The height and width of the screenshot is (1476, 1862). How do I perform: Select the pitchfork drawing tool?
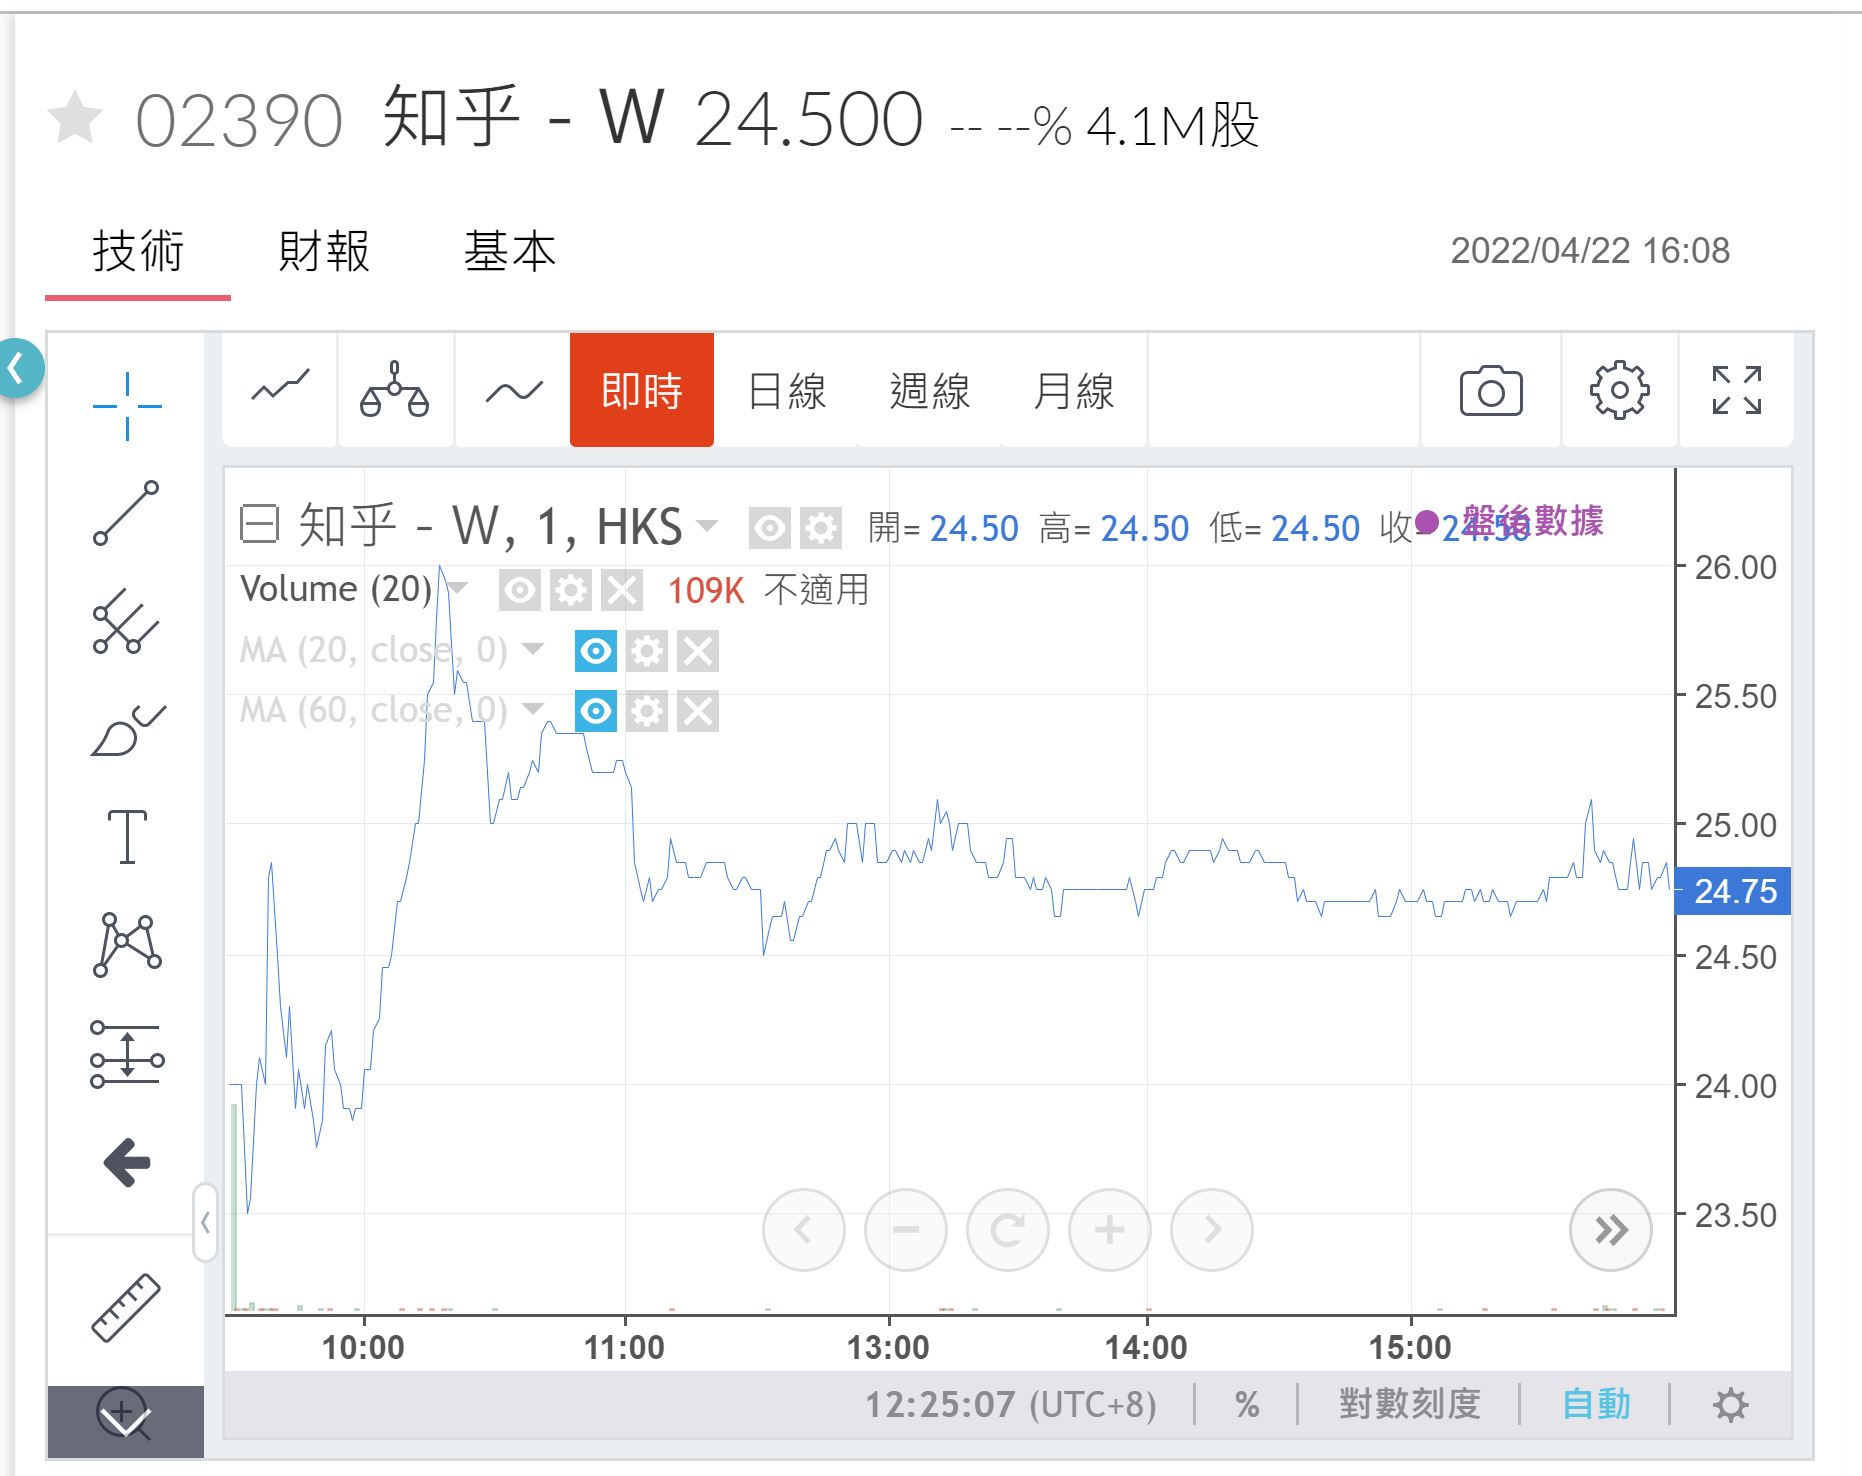pyautogui.click(x=126, y=621)
